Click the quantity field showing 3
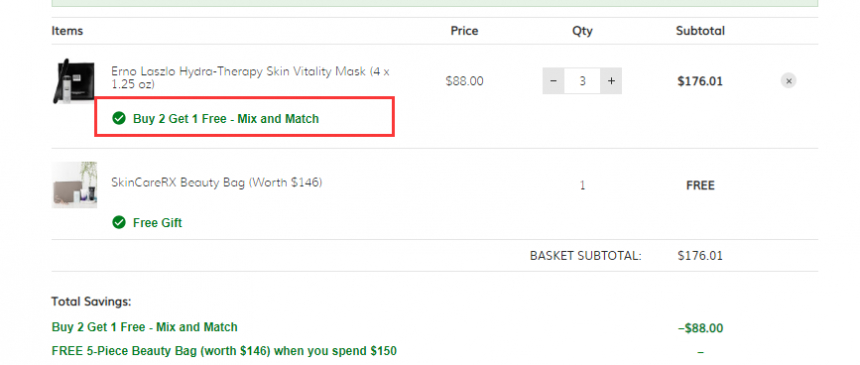The height and width of the screenshot is (365, 860). tap(582, 81)
